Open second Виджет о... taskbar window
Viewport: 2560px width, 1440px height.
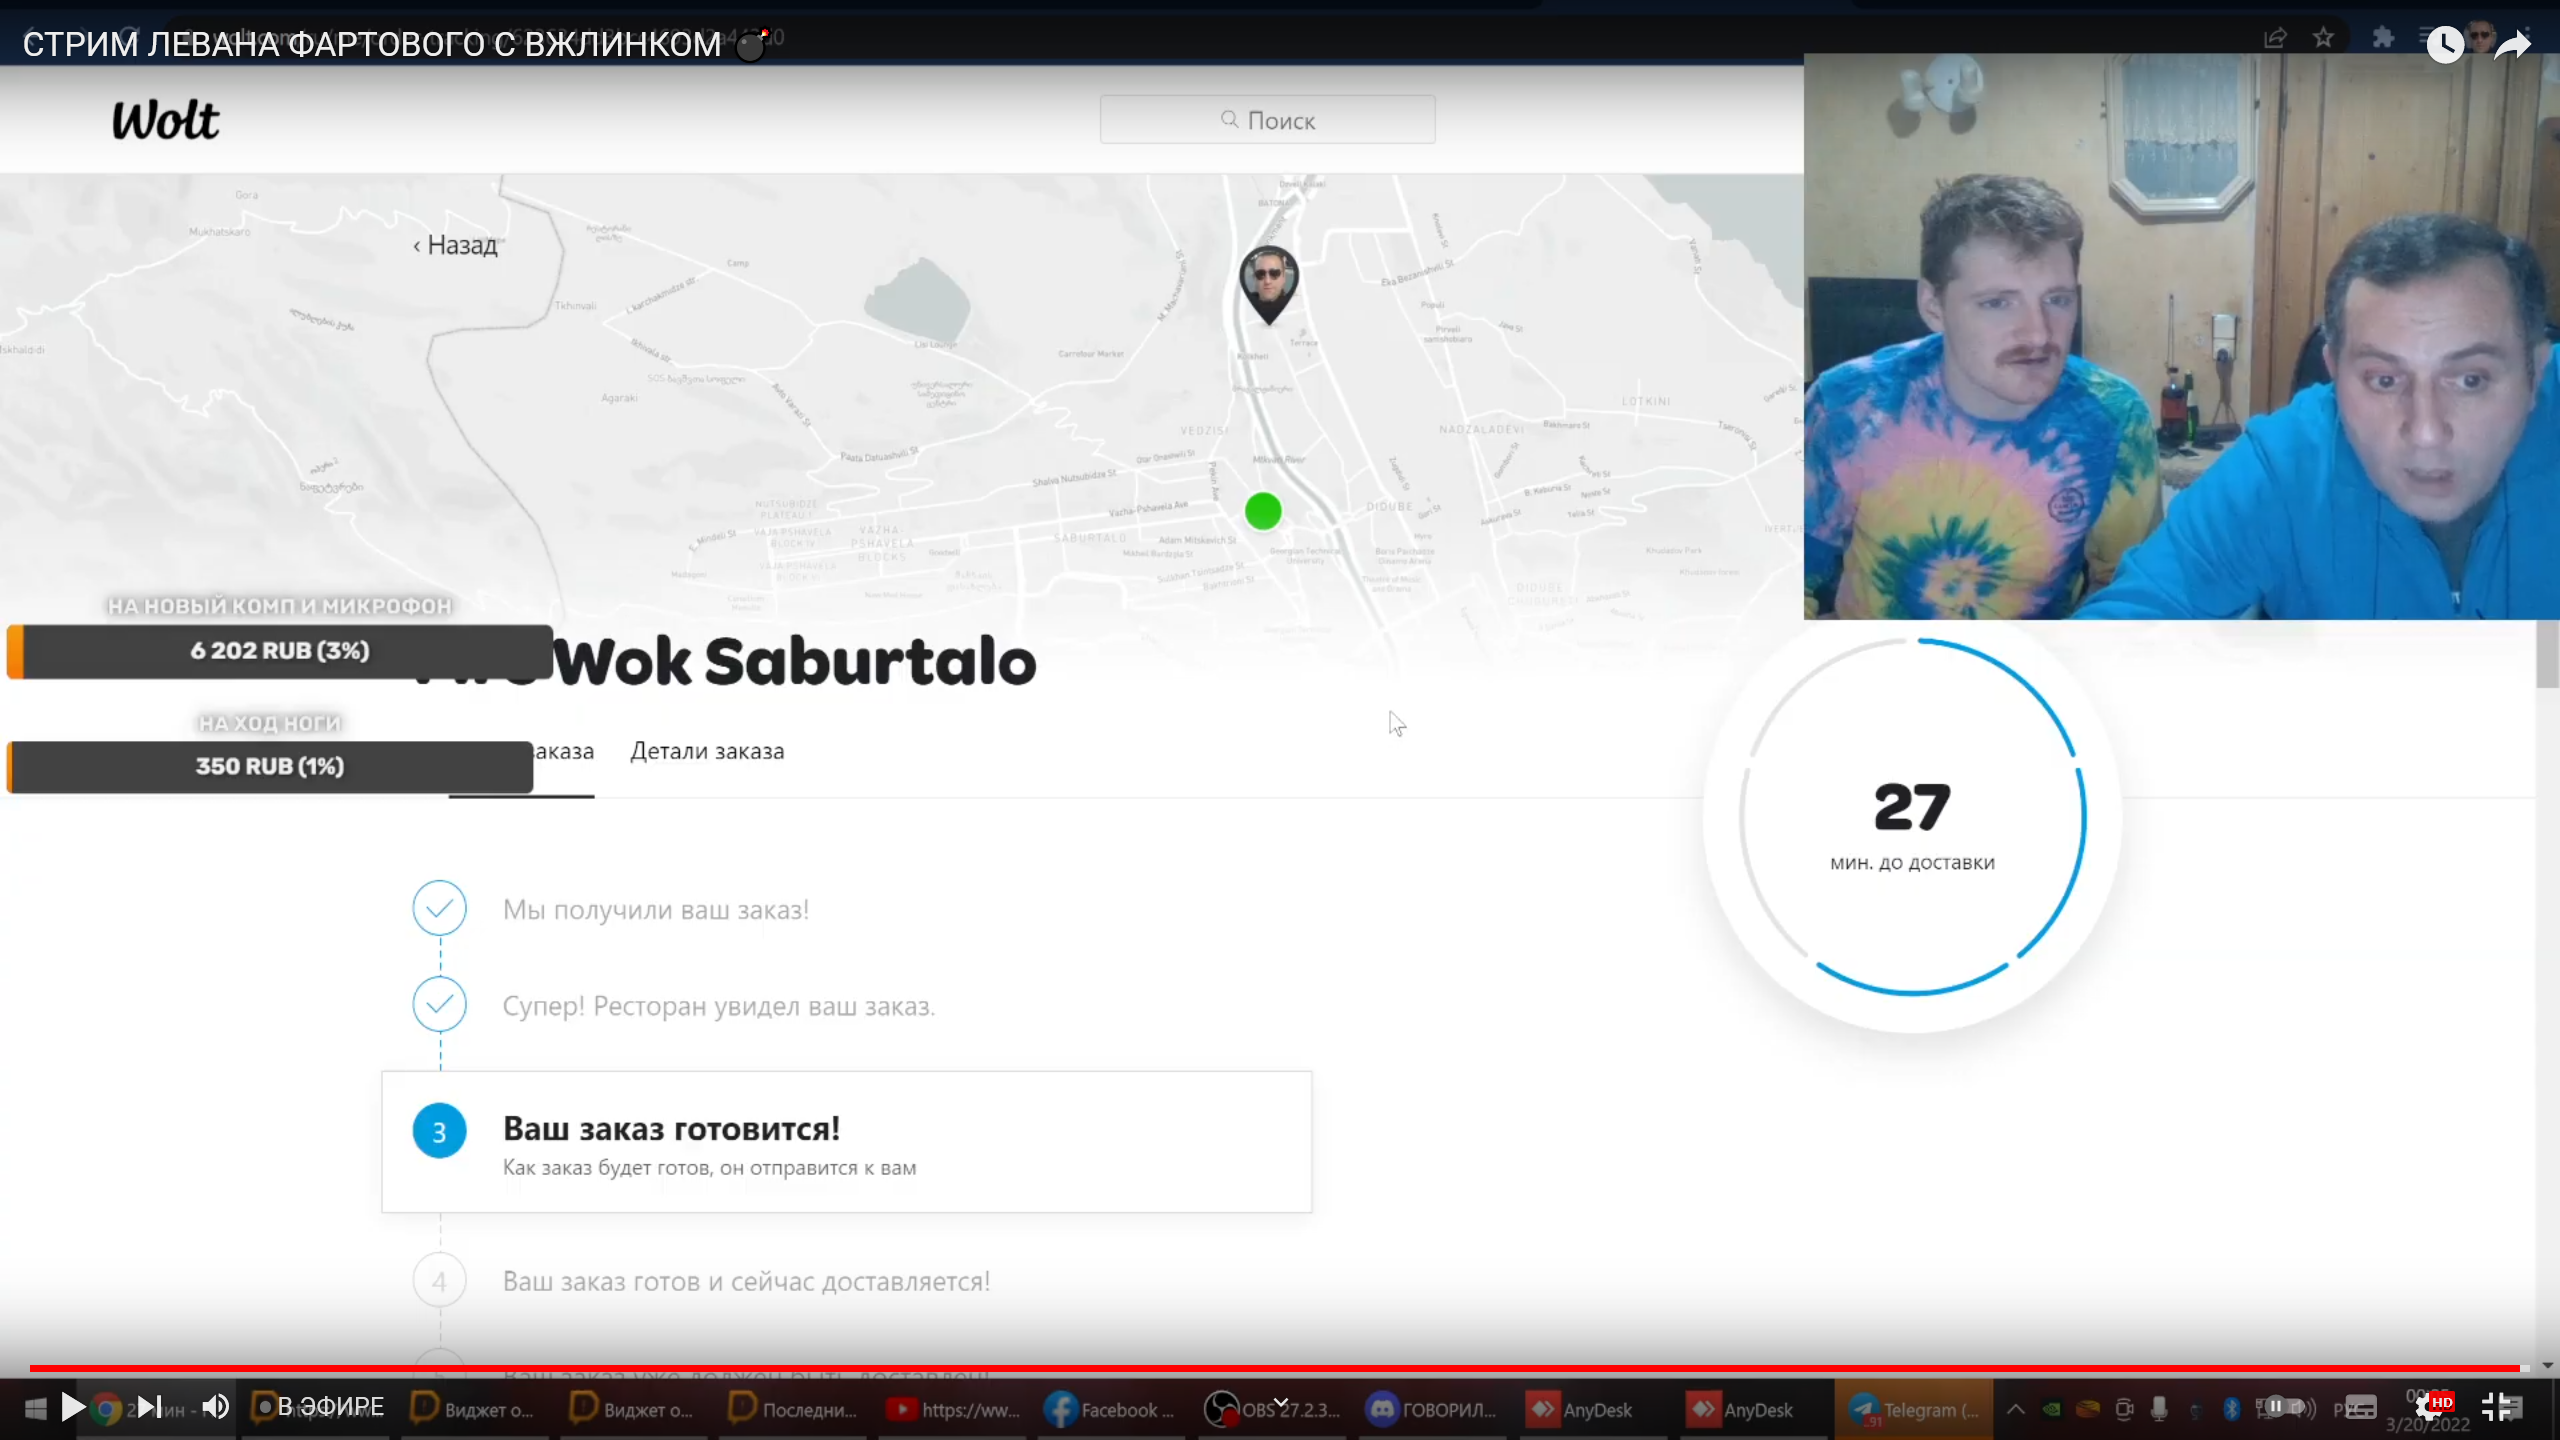(x=634, y=1409)
